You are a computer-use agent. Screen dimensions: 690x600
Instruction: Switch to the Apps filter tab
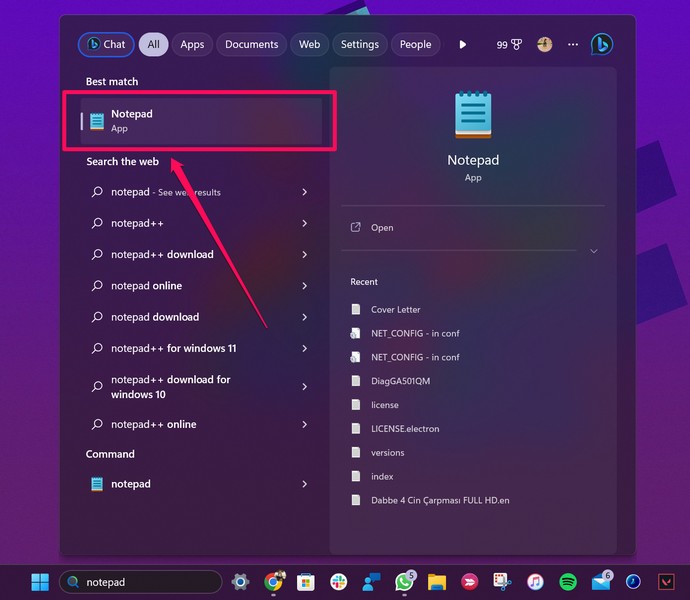[192, 44]
